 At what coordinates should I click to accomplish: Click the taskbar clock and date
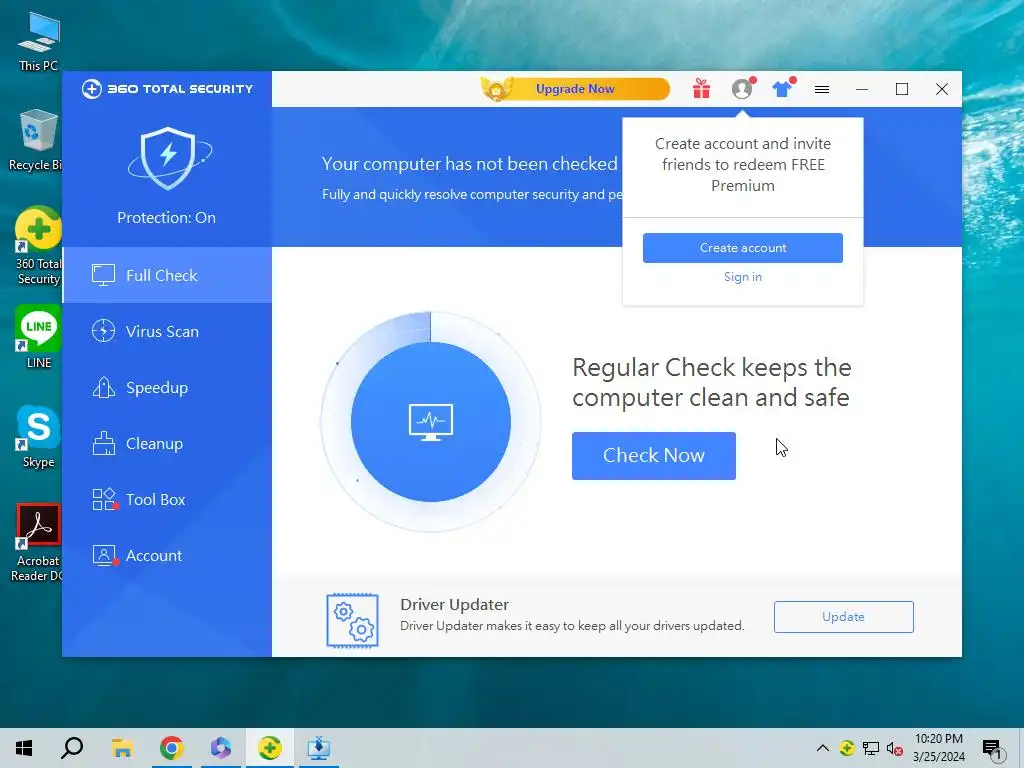click(x=938, y=748)
